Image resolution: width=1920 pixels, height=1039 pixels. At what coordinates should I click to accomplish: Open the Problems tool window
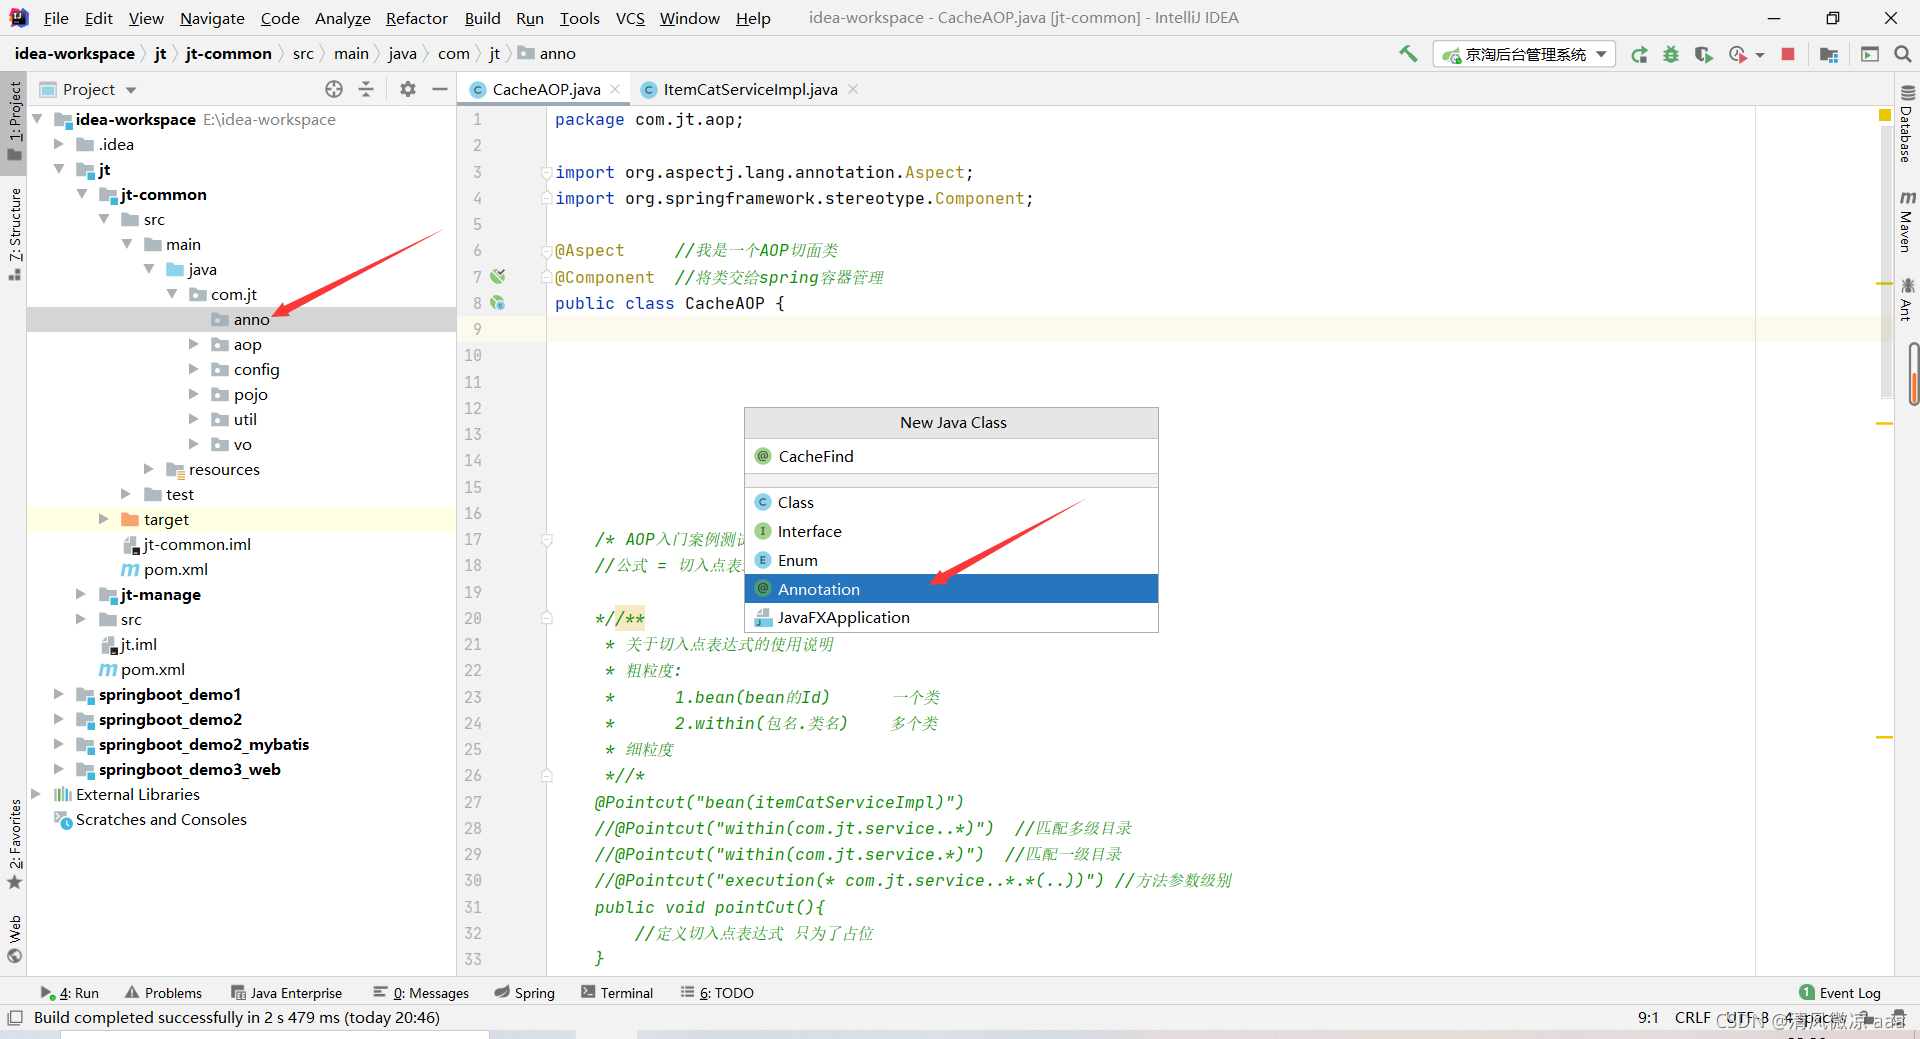(163, 993)
